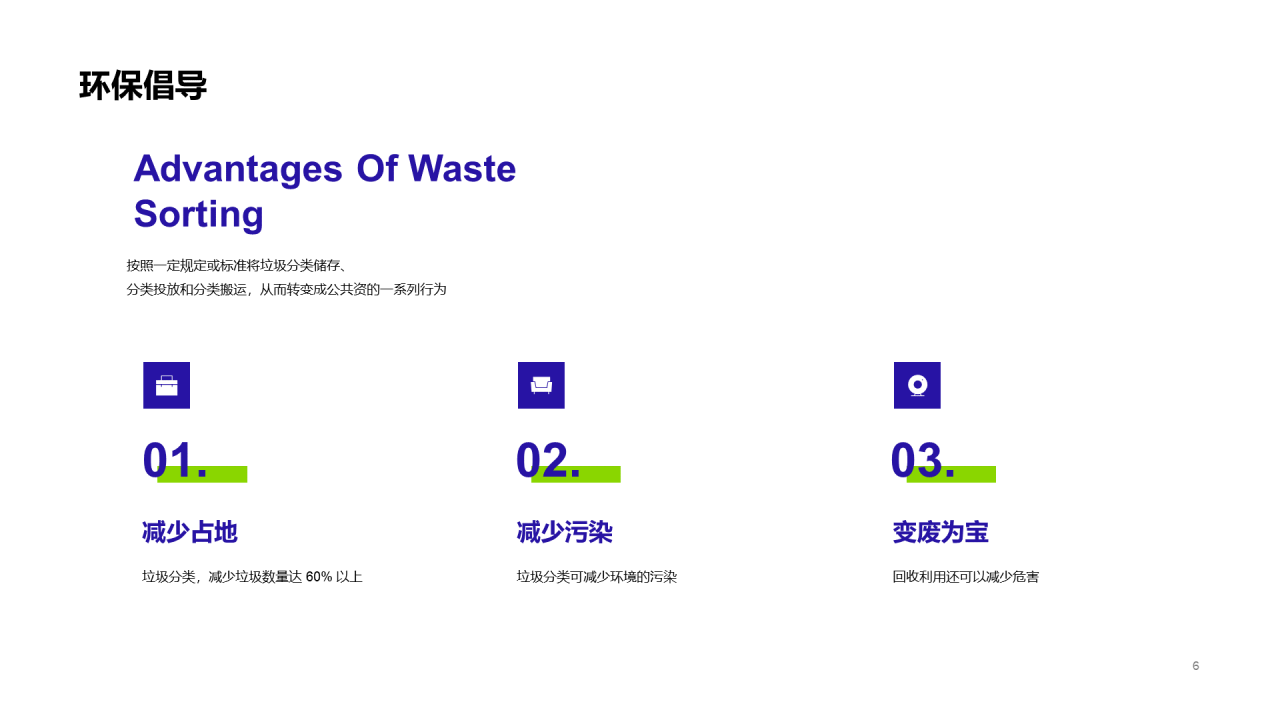
Task: Click the webcam icon above 03.
Action: 917,385
